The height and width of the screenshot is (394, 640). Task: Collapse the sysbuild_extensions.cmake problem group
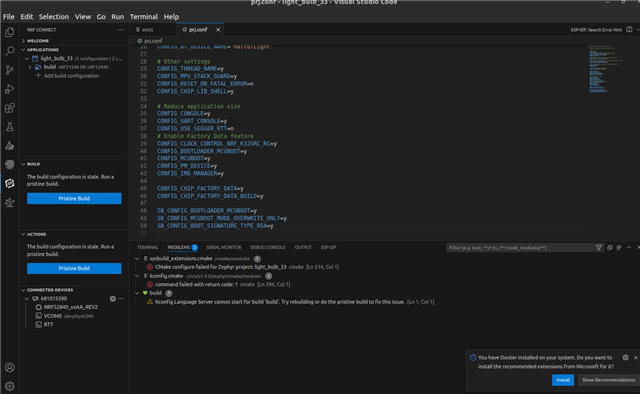coord(137,258)
